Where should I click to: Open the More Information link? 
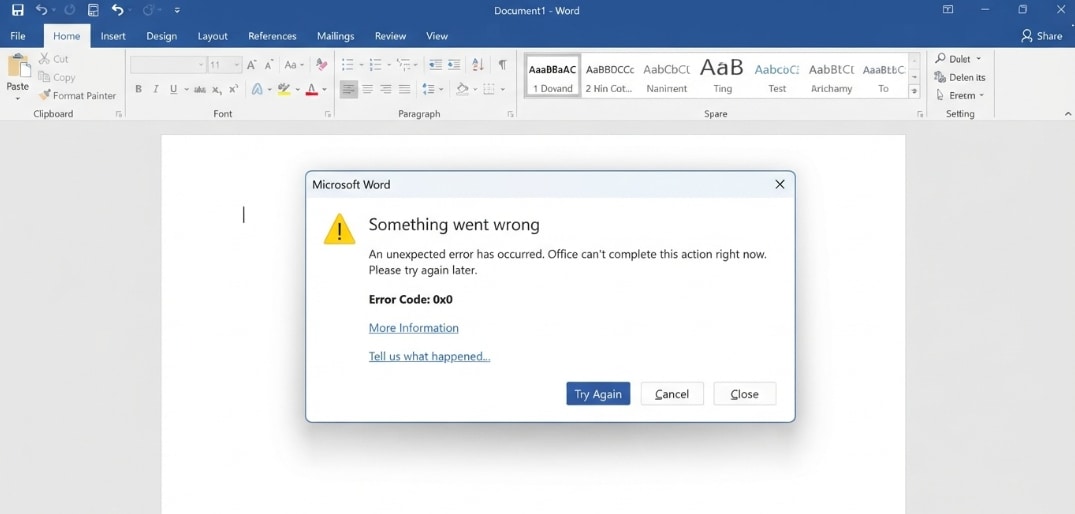pos(413,328)
